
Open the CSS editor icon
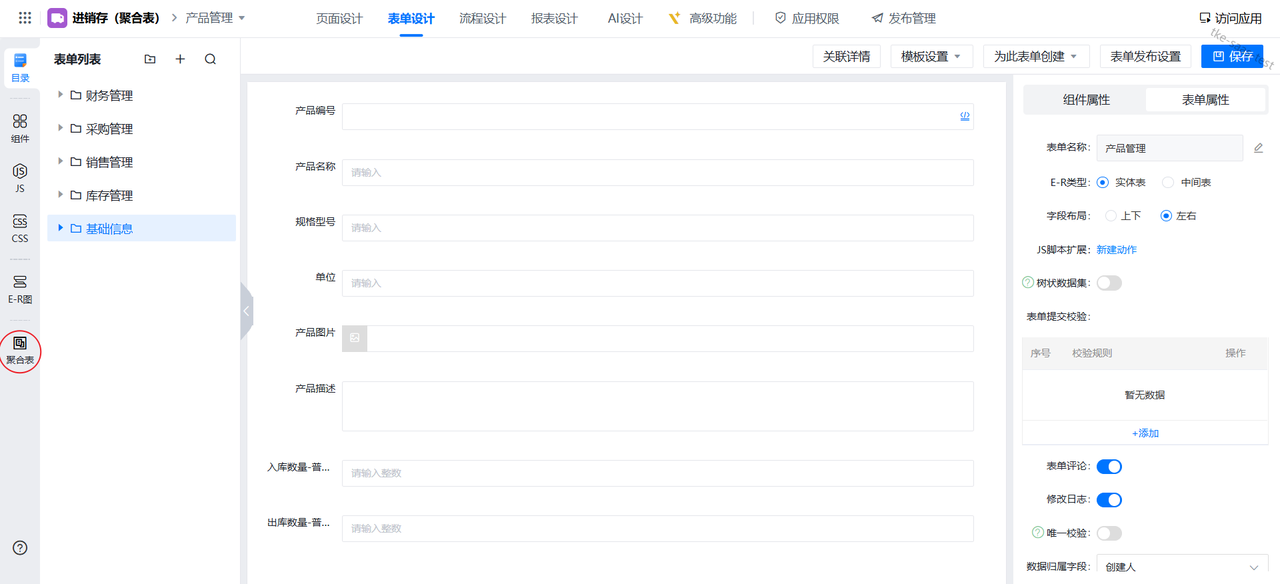coord(20,228)
